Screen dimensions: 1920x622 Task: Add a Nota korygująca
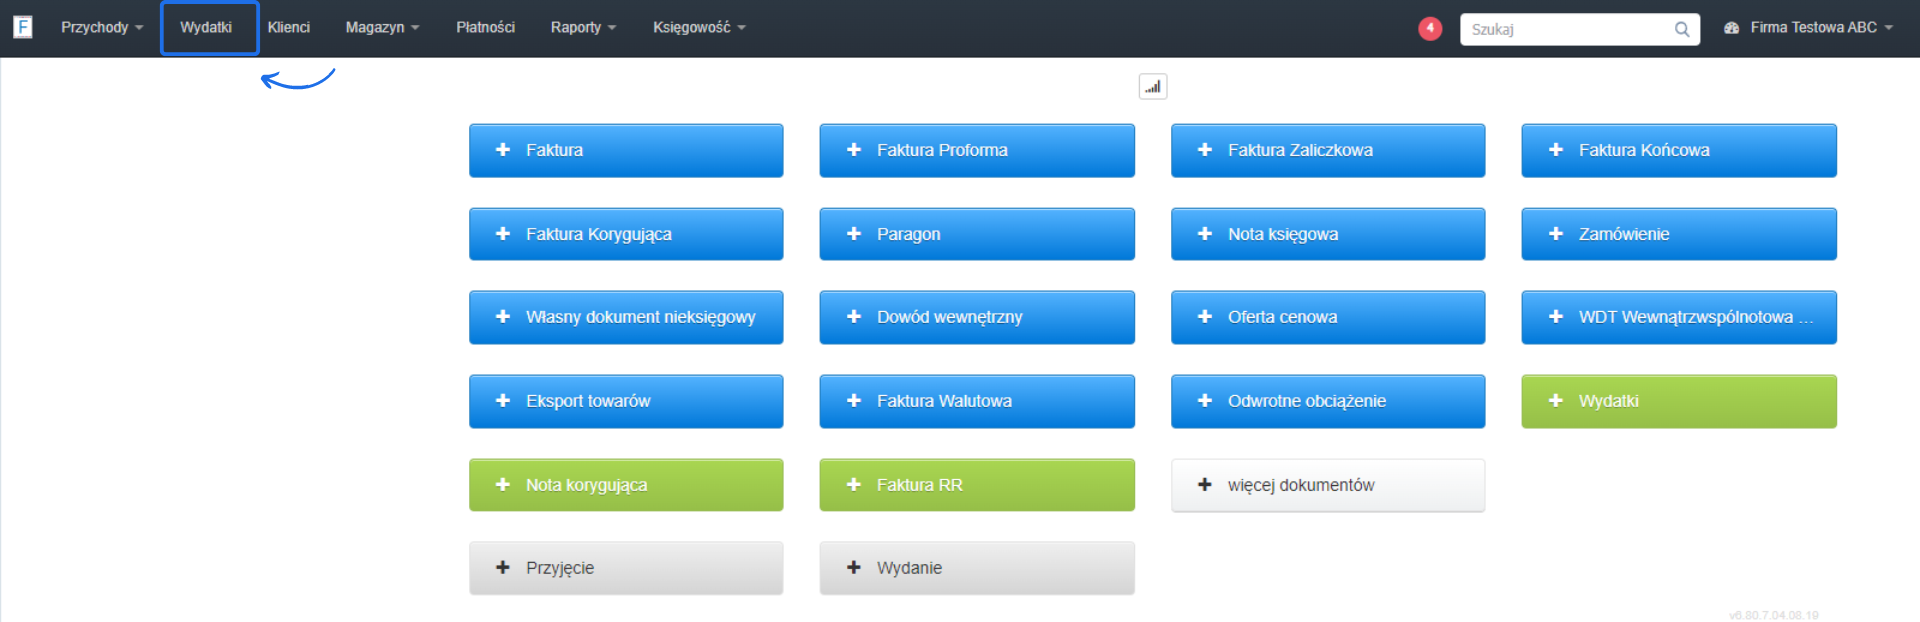click(x=626, y=485)
